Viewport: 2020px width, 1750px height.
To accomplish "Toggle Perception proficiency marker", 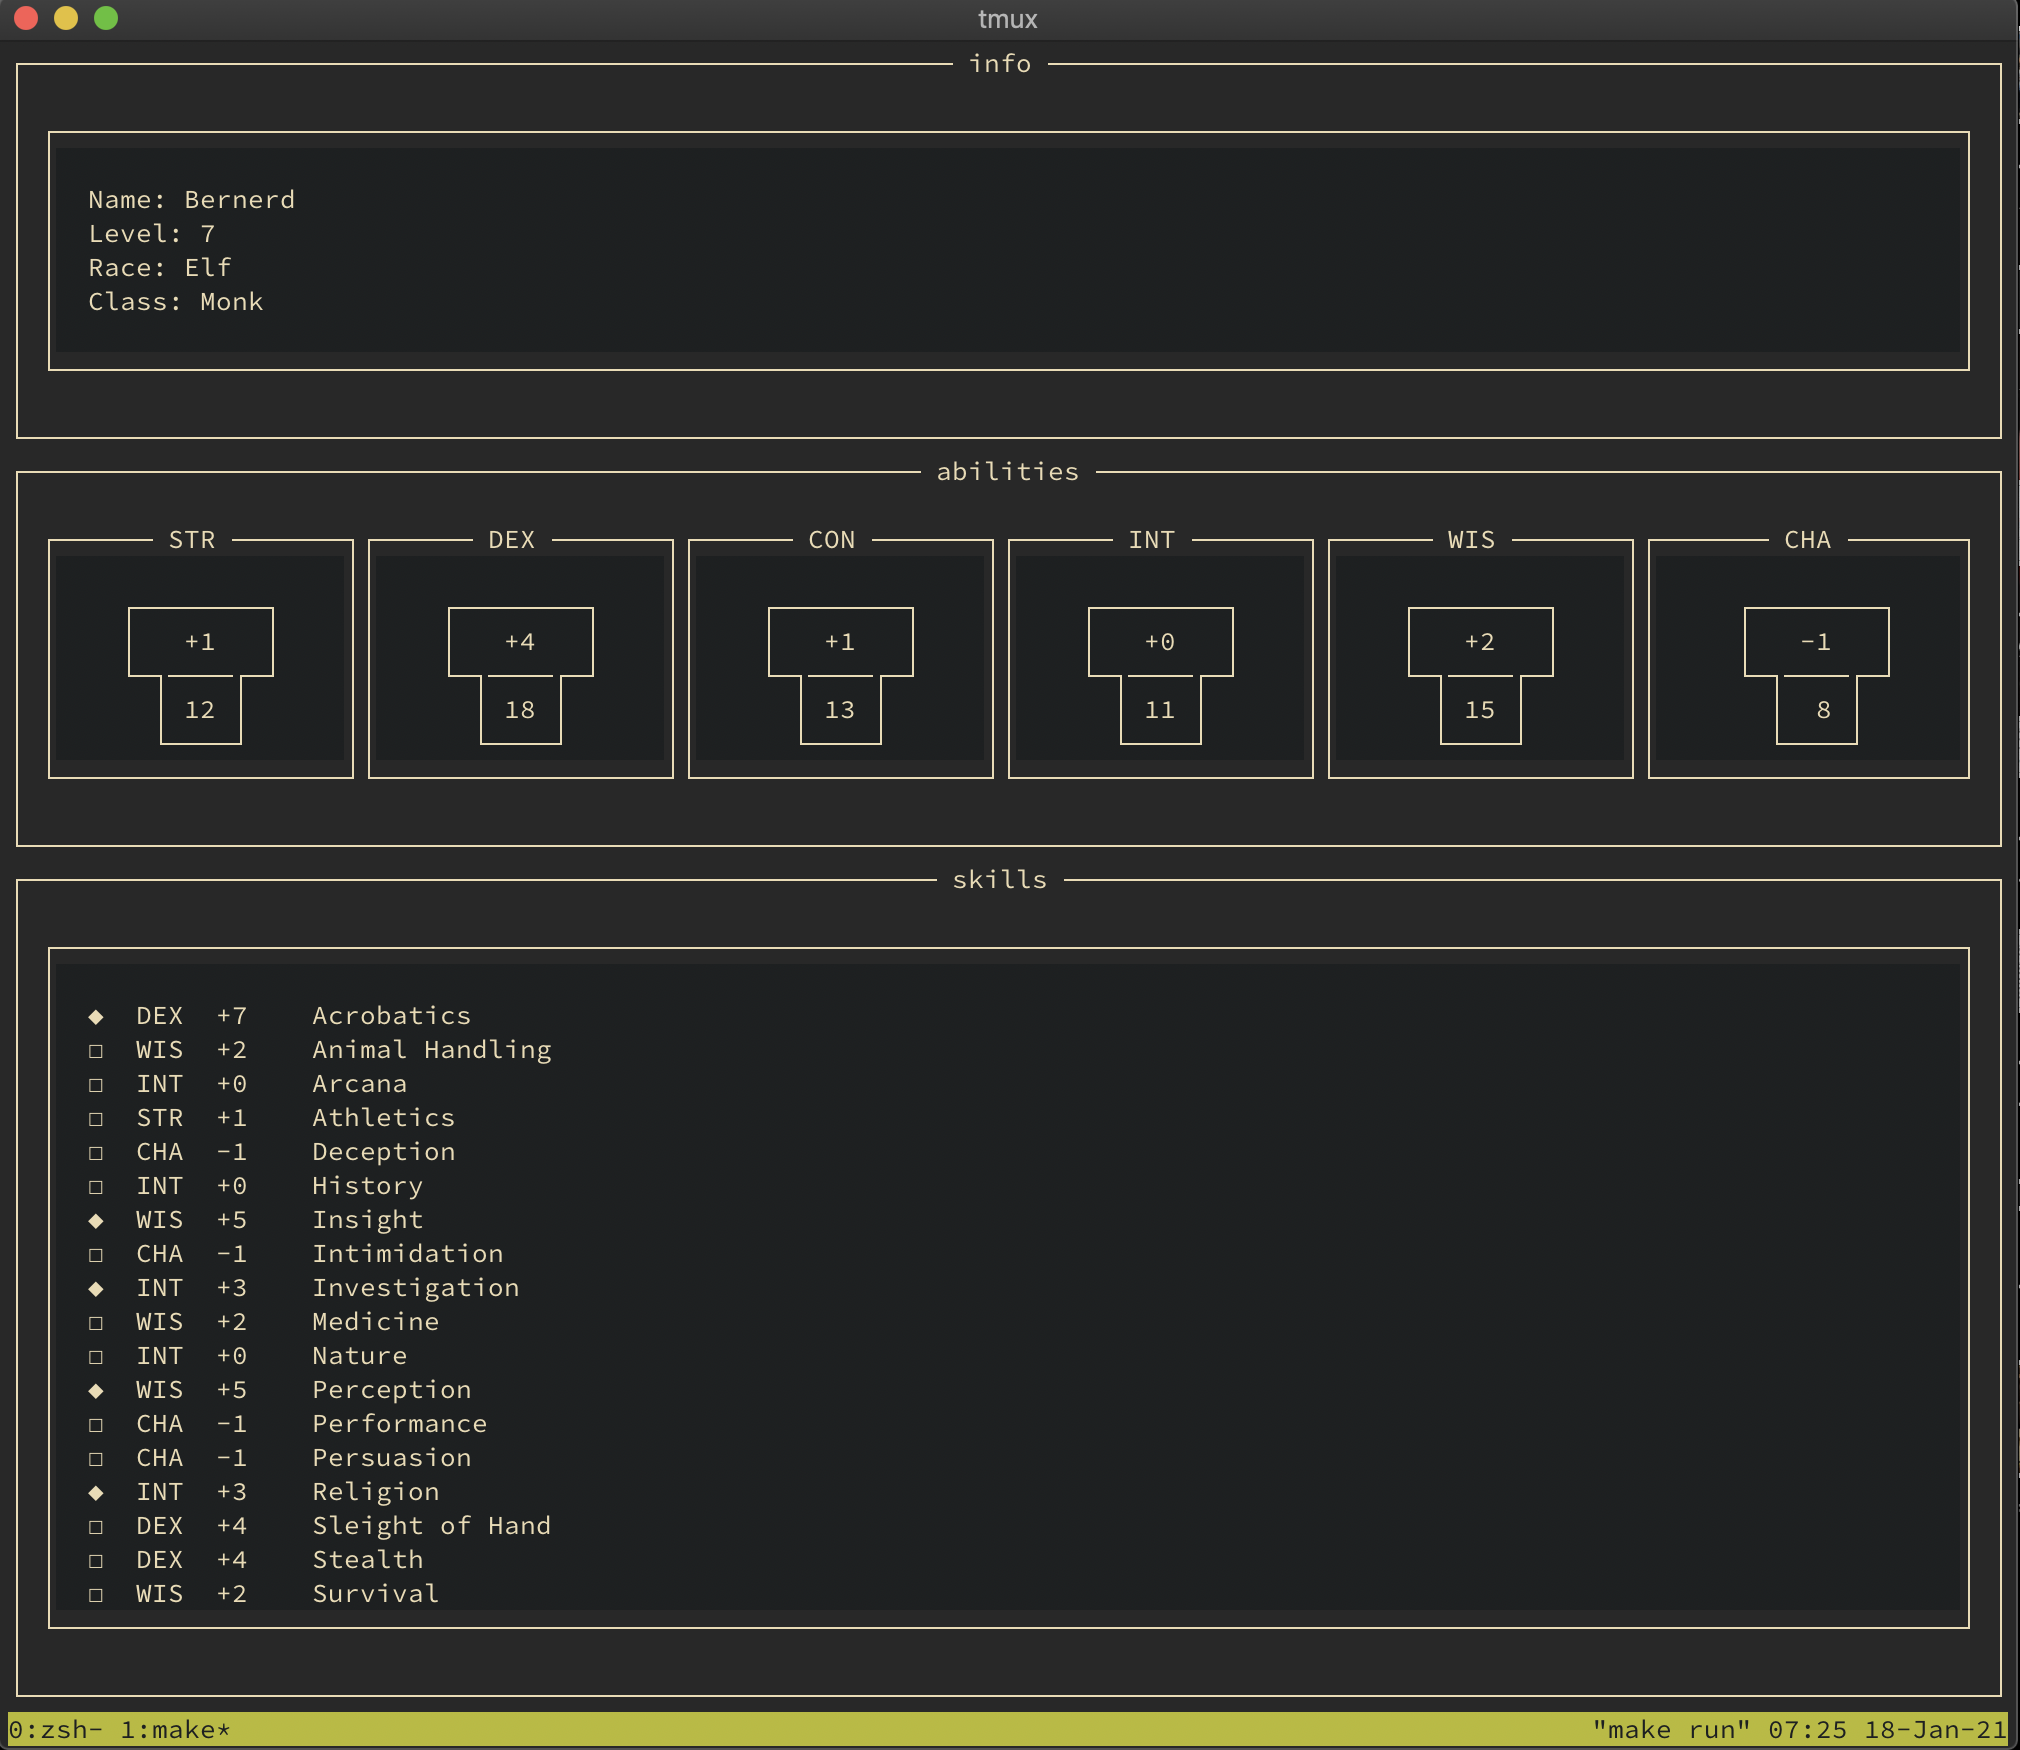I will point(96,1391).
